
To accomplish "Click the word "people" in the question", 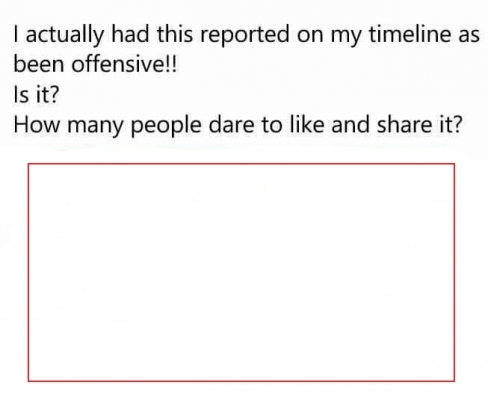I will tap(166, 126).
